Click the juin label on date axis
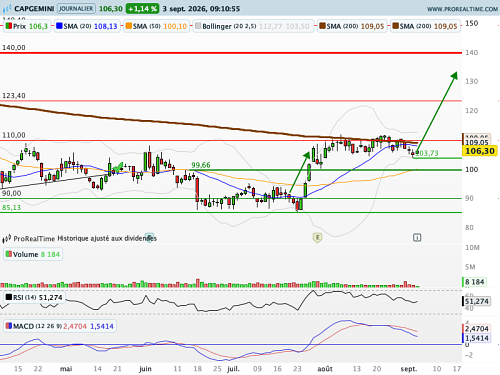 pos(145,369)
